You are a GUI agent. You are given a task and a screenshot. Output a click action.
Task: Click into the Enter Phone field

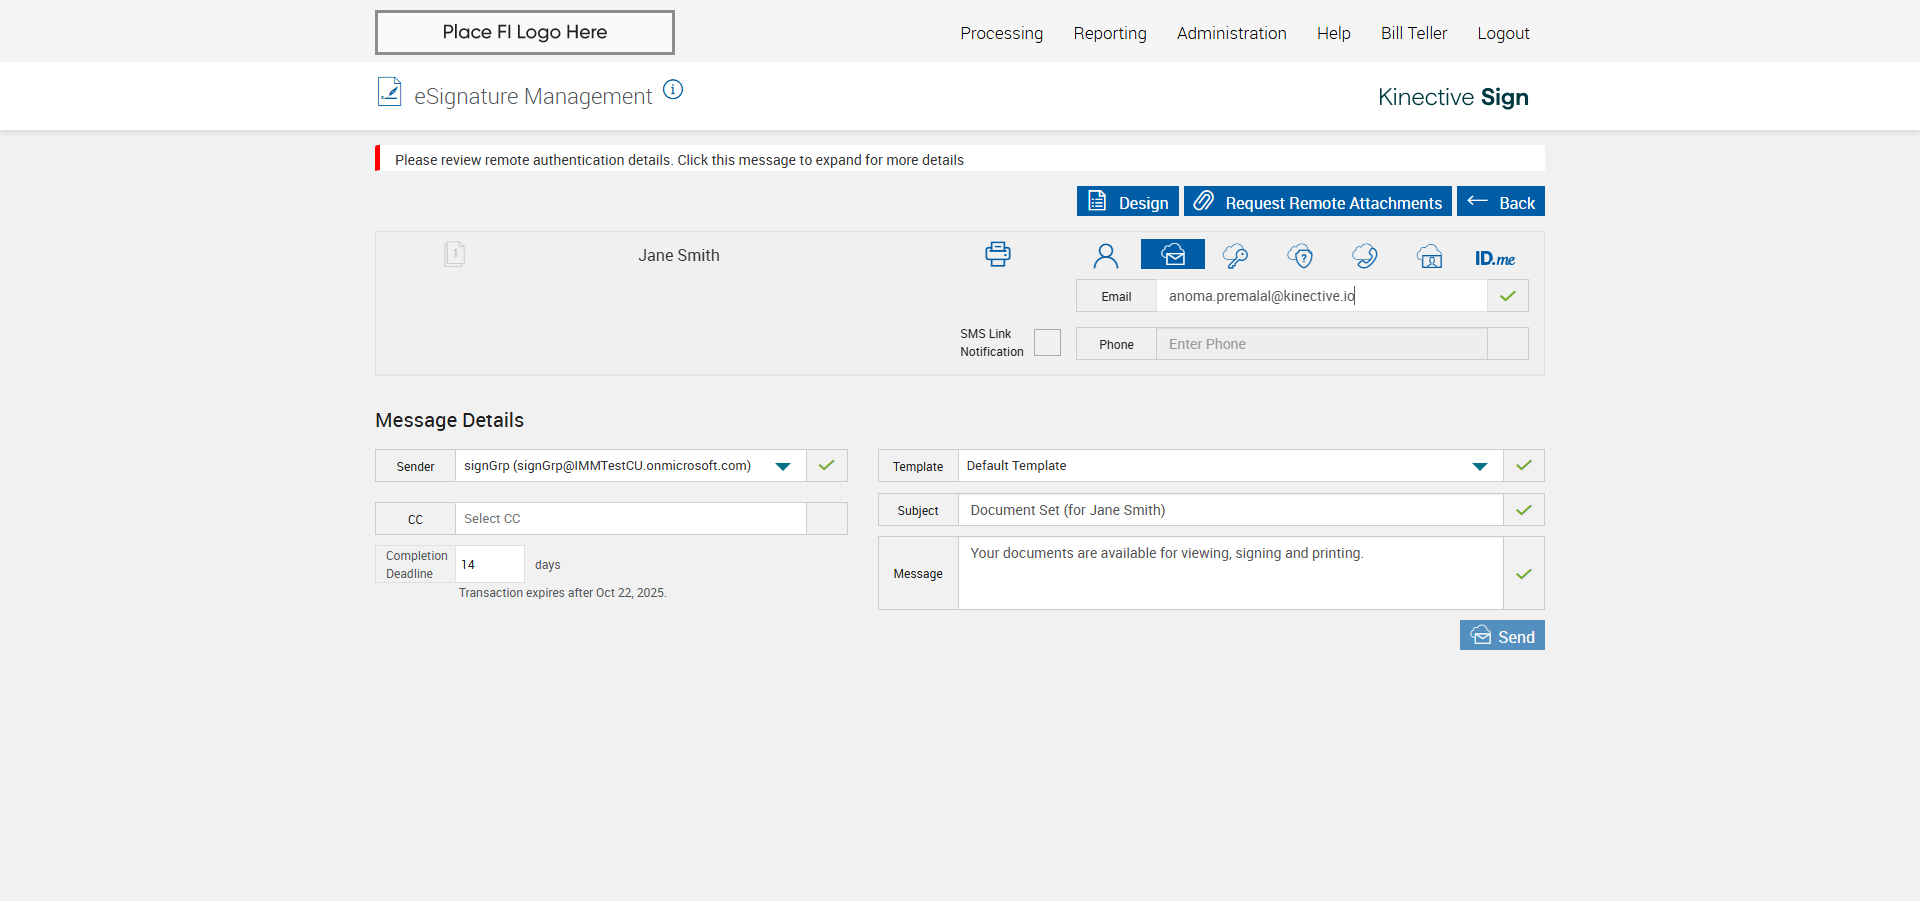point(1320,344)
